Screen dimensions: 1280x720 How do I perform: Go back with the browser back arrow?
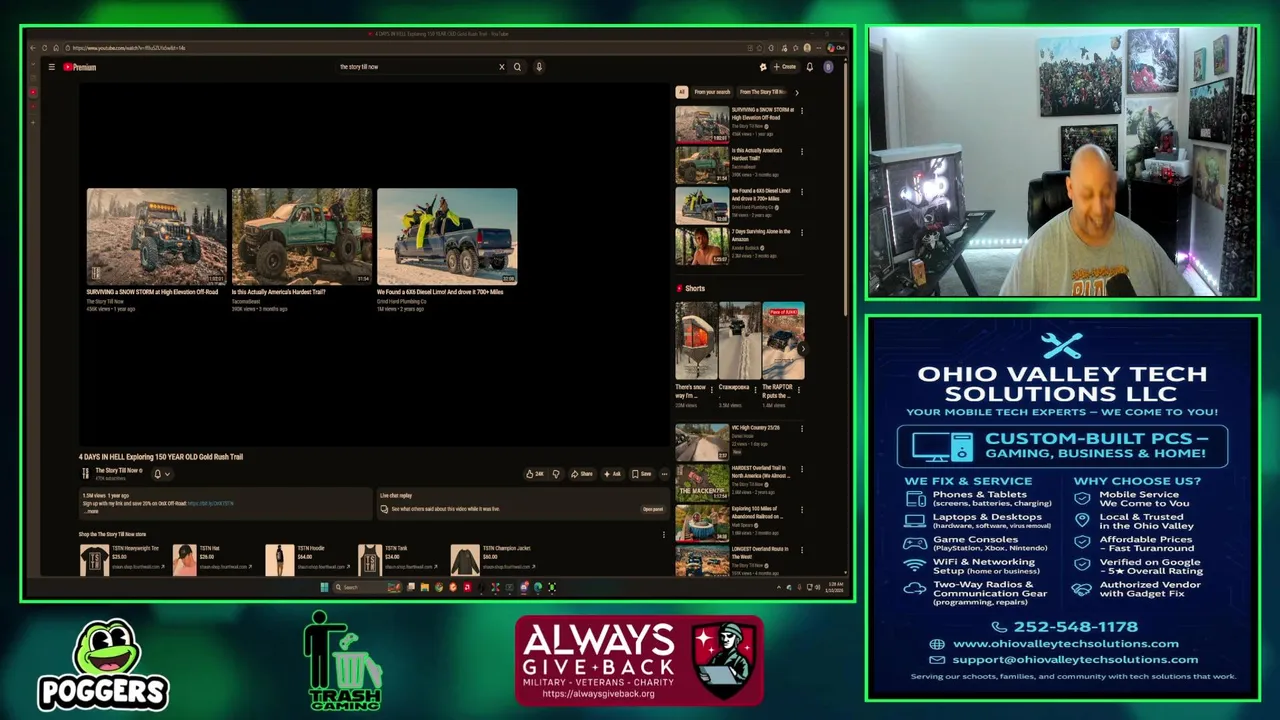pos(33,48)
